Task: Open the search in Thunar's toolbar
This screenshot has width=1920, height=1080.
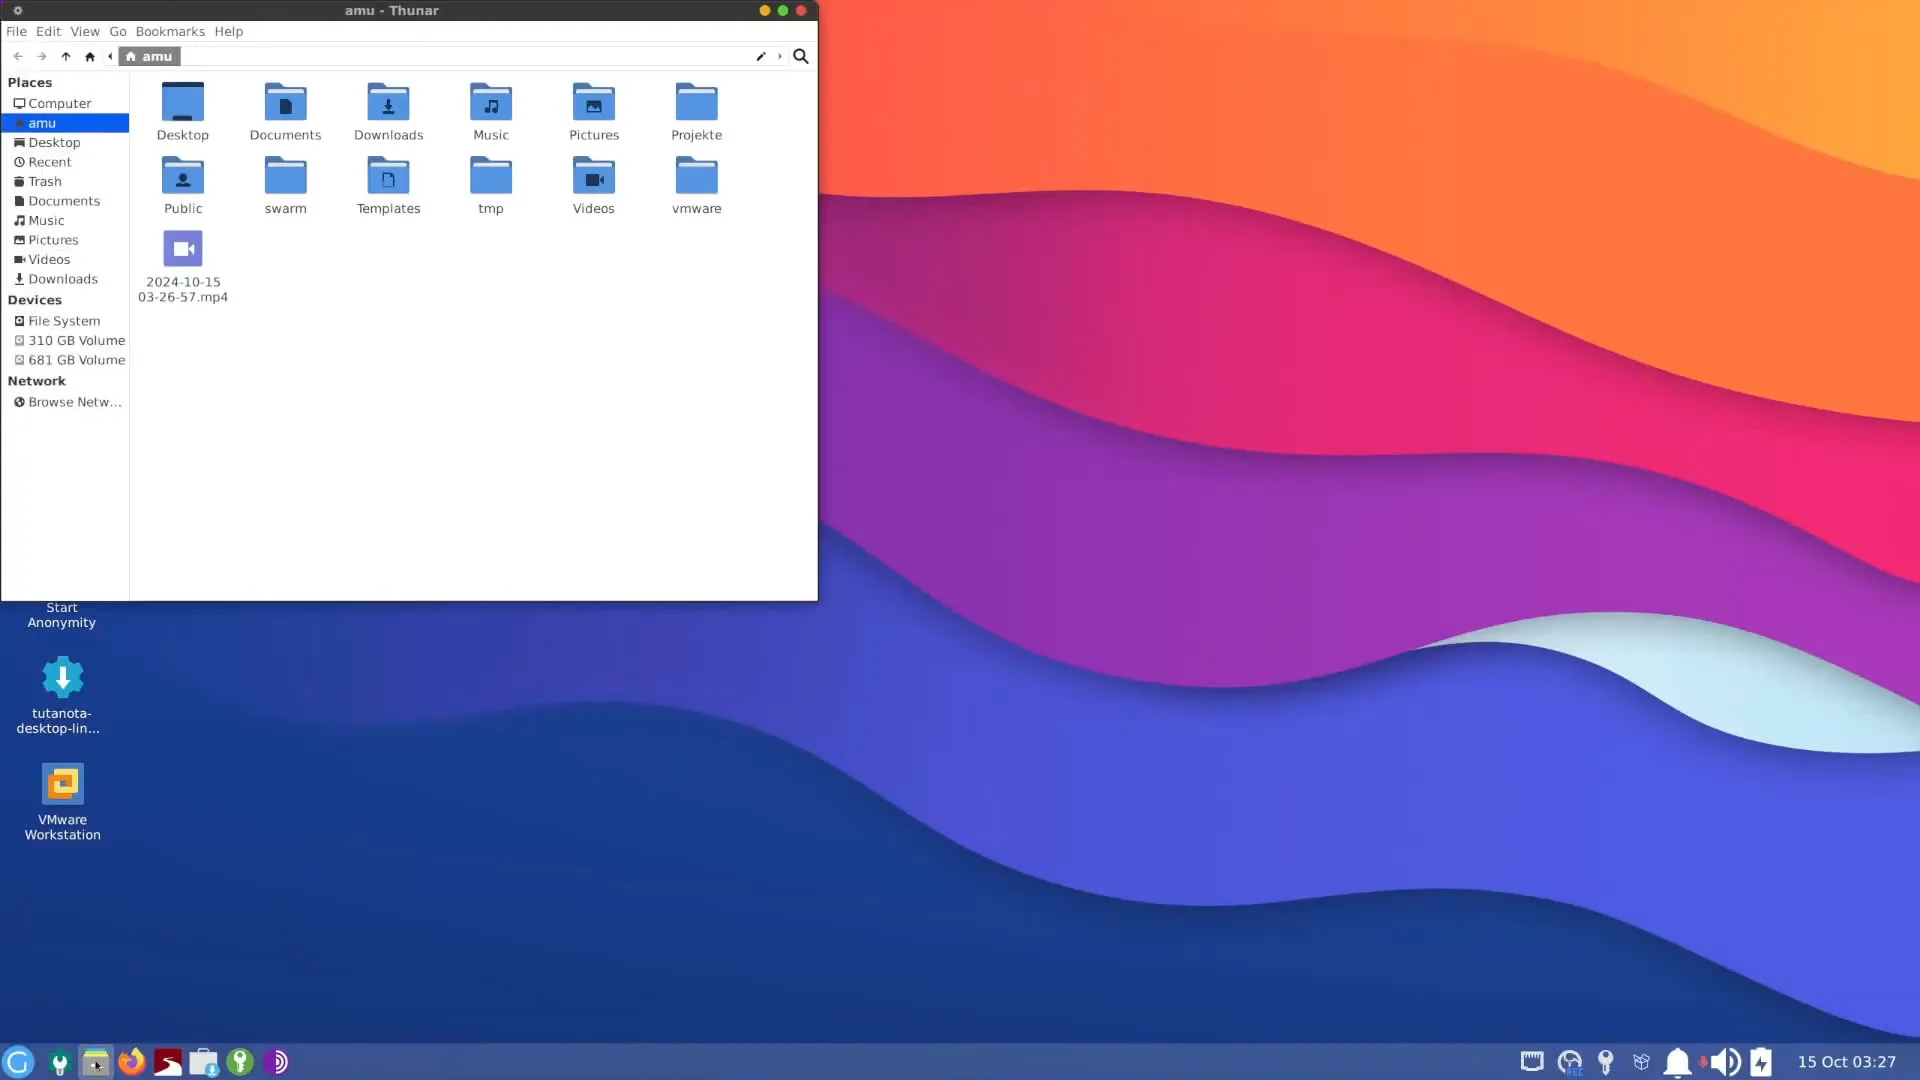Action: tap(800, 57)
